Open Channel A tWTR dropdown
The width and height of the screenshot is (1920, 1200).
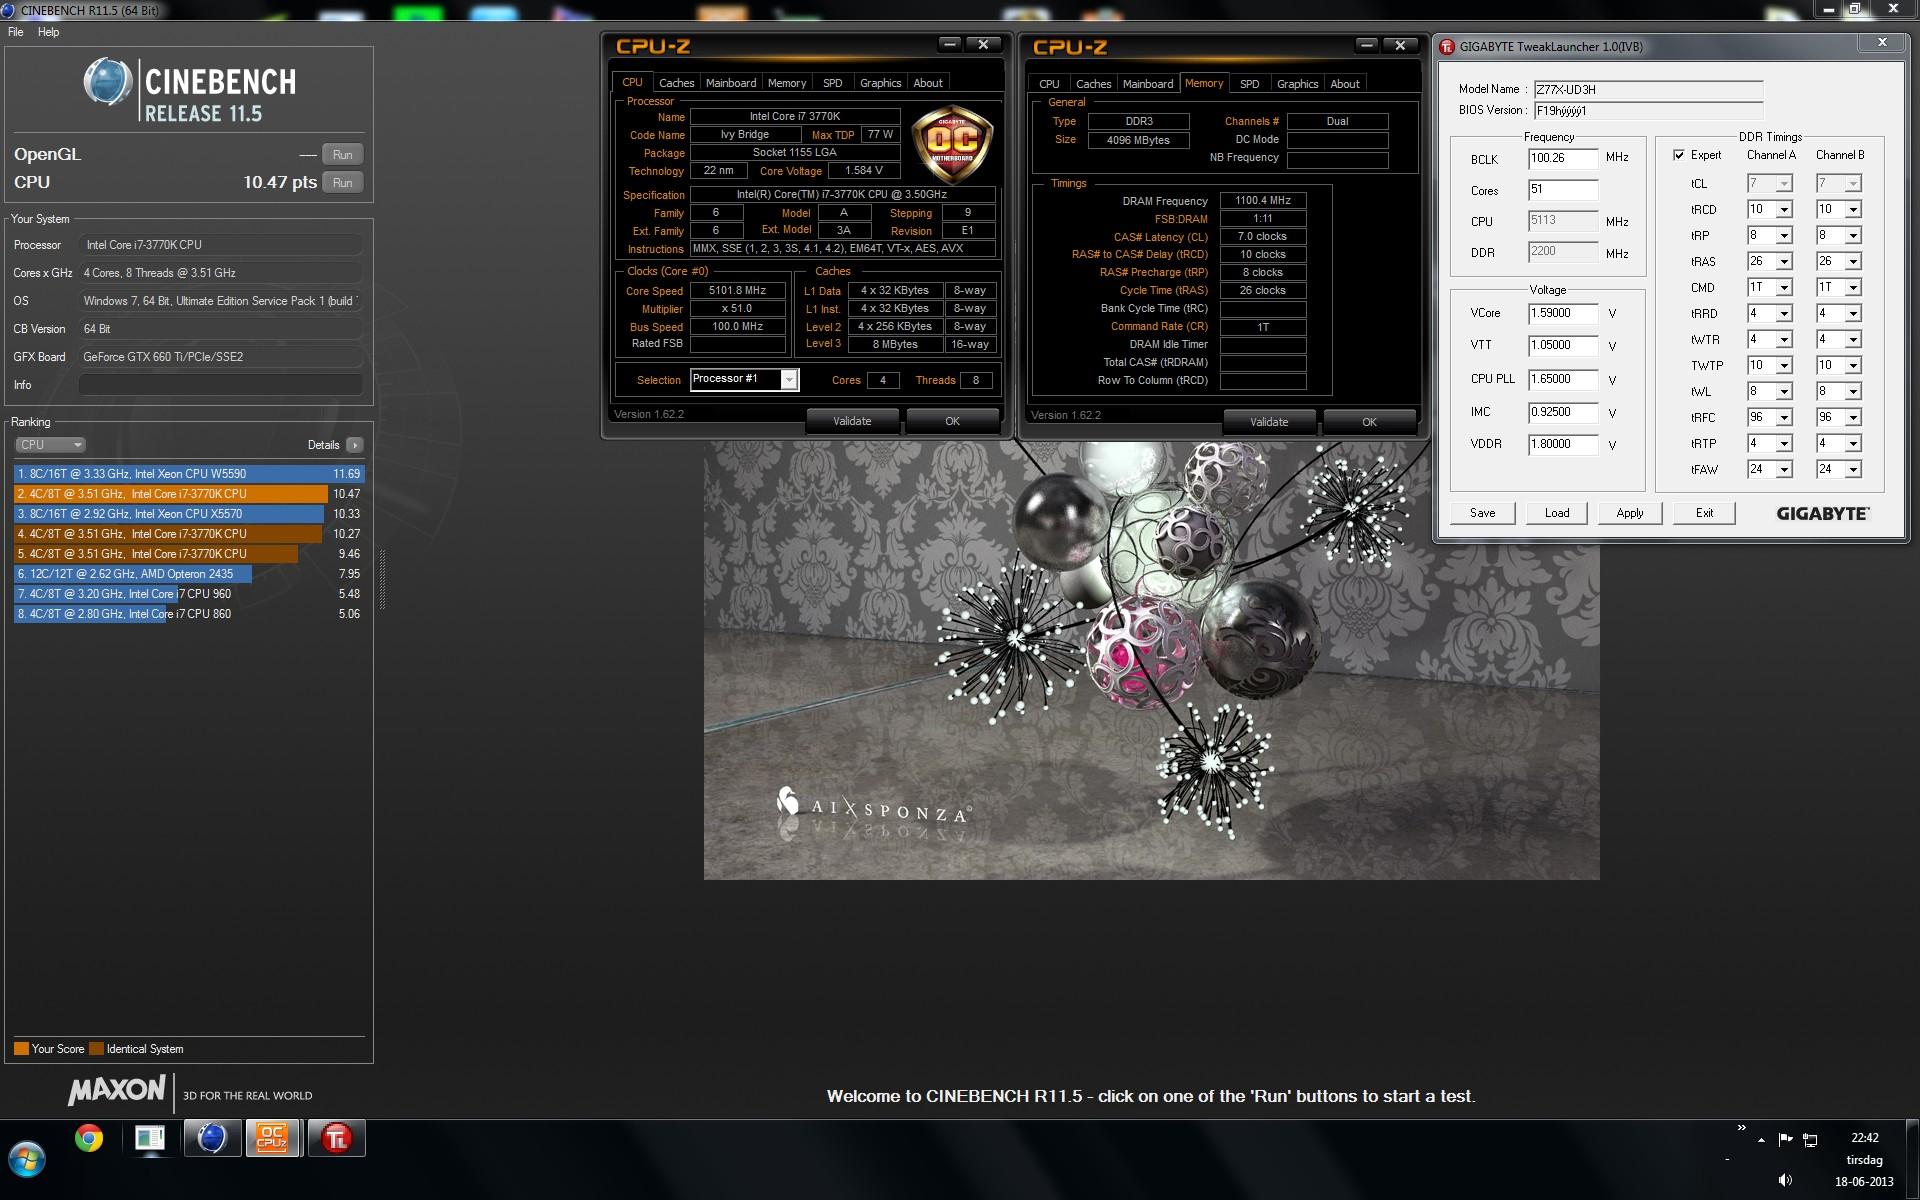coord(1784,340)
